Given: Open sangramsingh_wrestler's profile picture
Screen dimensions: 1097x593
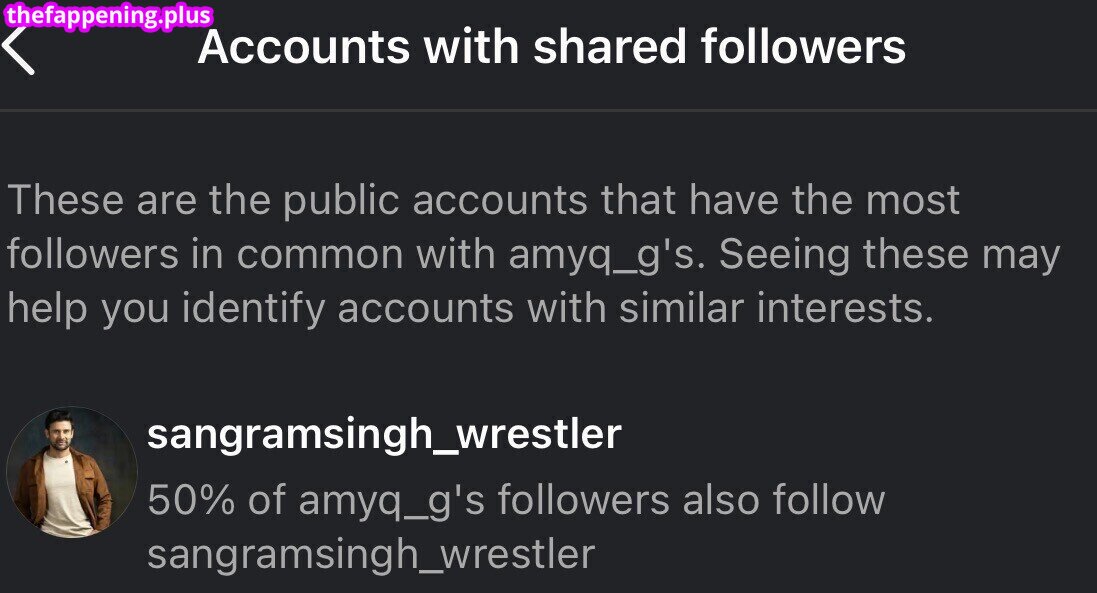Looking at the screenshot, I should [72, 471].
